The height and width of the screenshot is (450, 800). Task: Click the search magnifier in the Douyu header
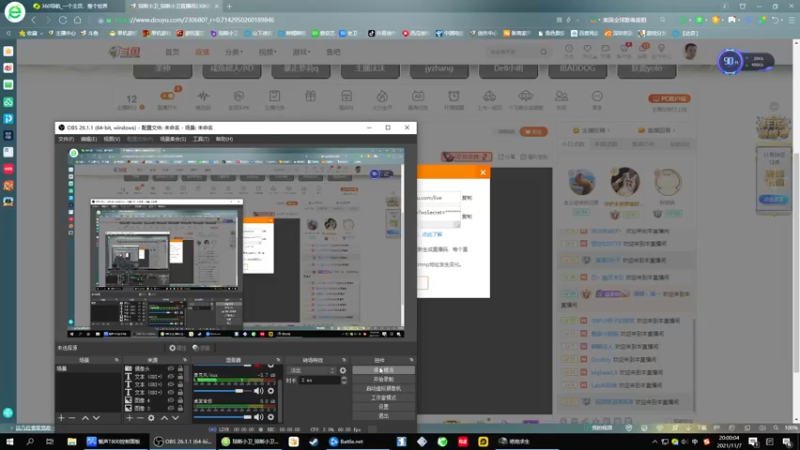click(543, 52)
